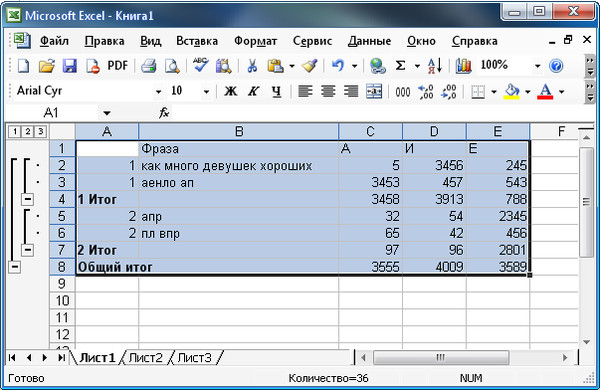The height and width of the screenshot is (390, 600).
Task: Switch to the Лист3 sheet tab
Action: [194, 357]
